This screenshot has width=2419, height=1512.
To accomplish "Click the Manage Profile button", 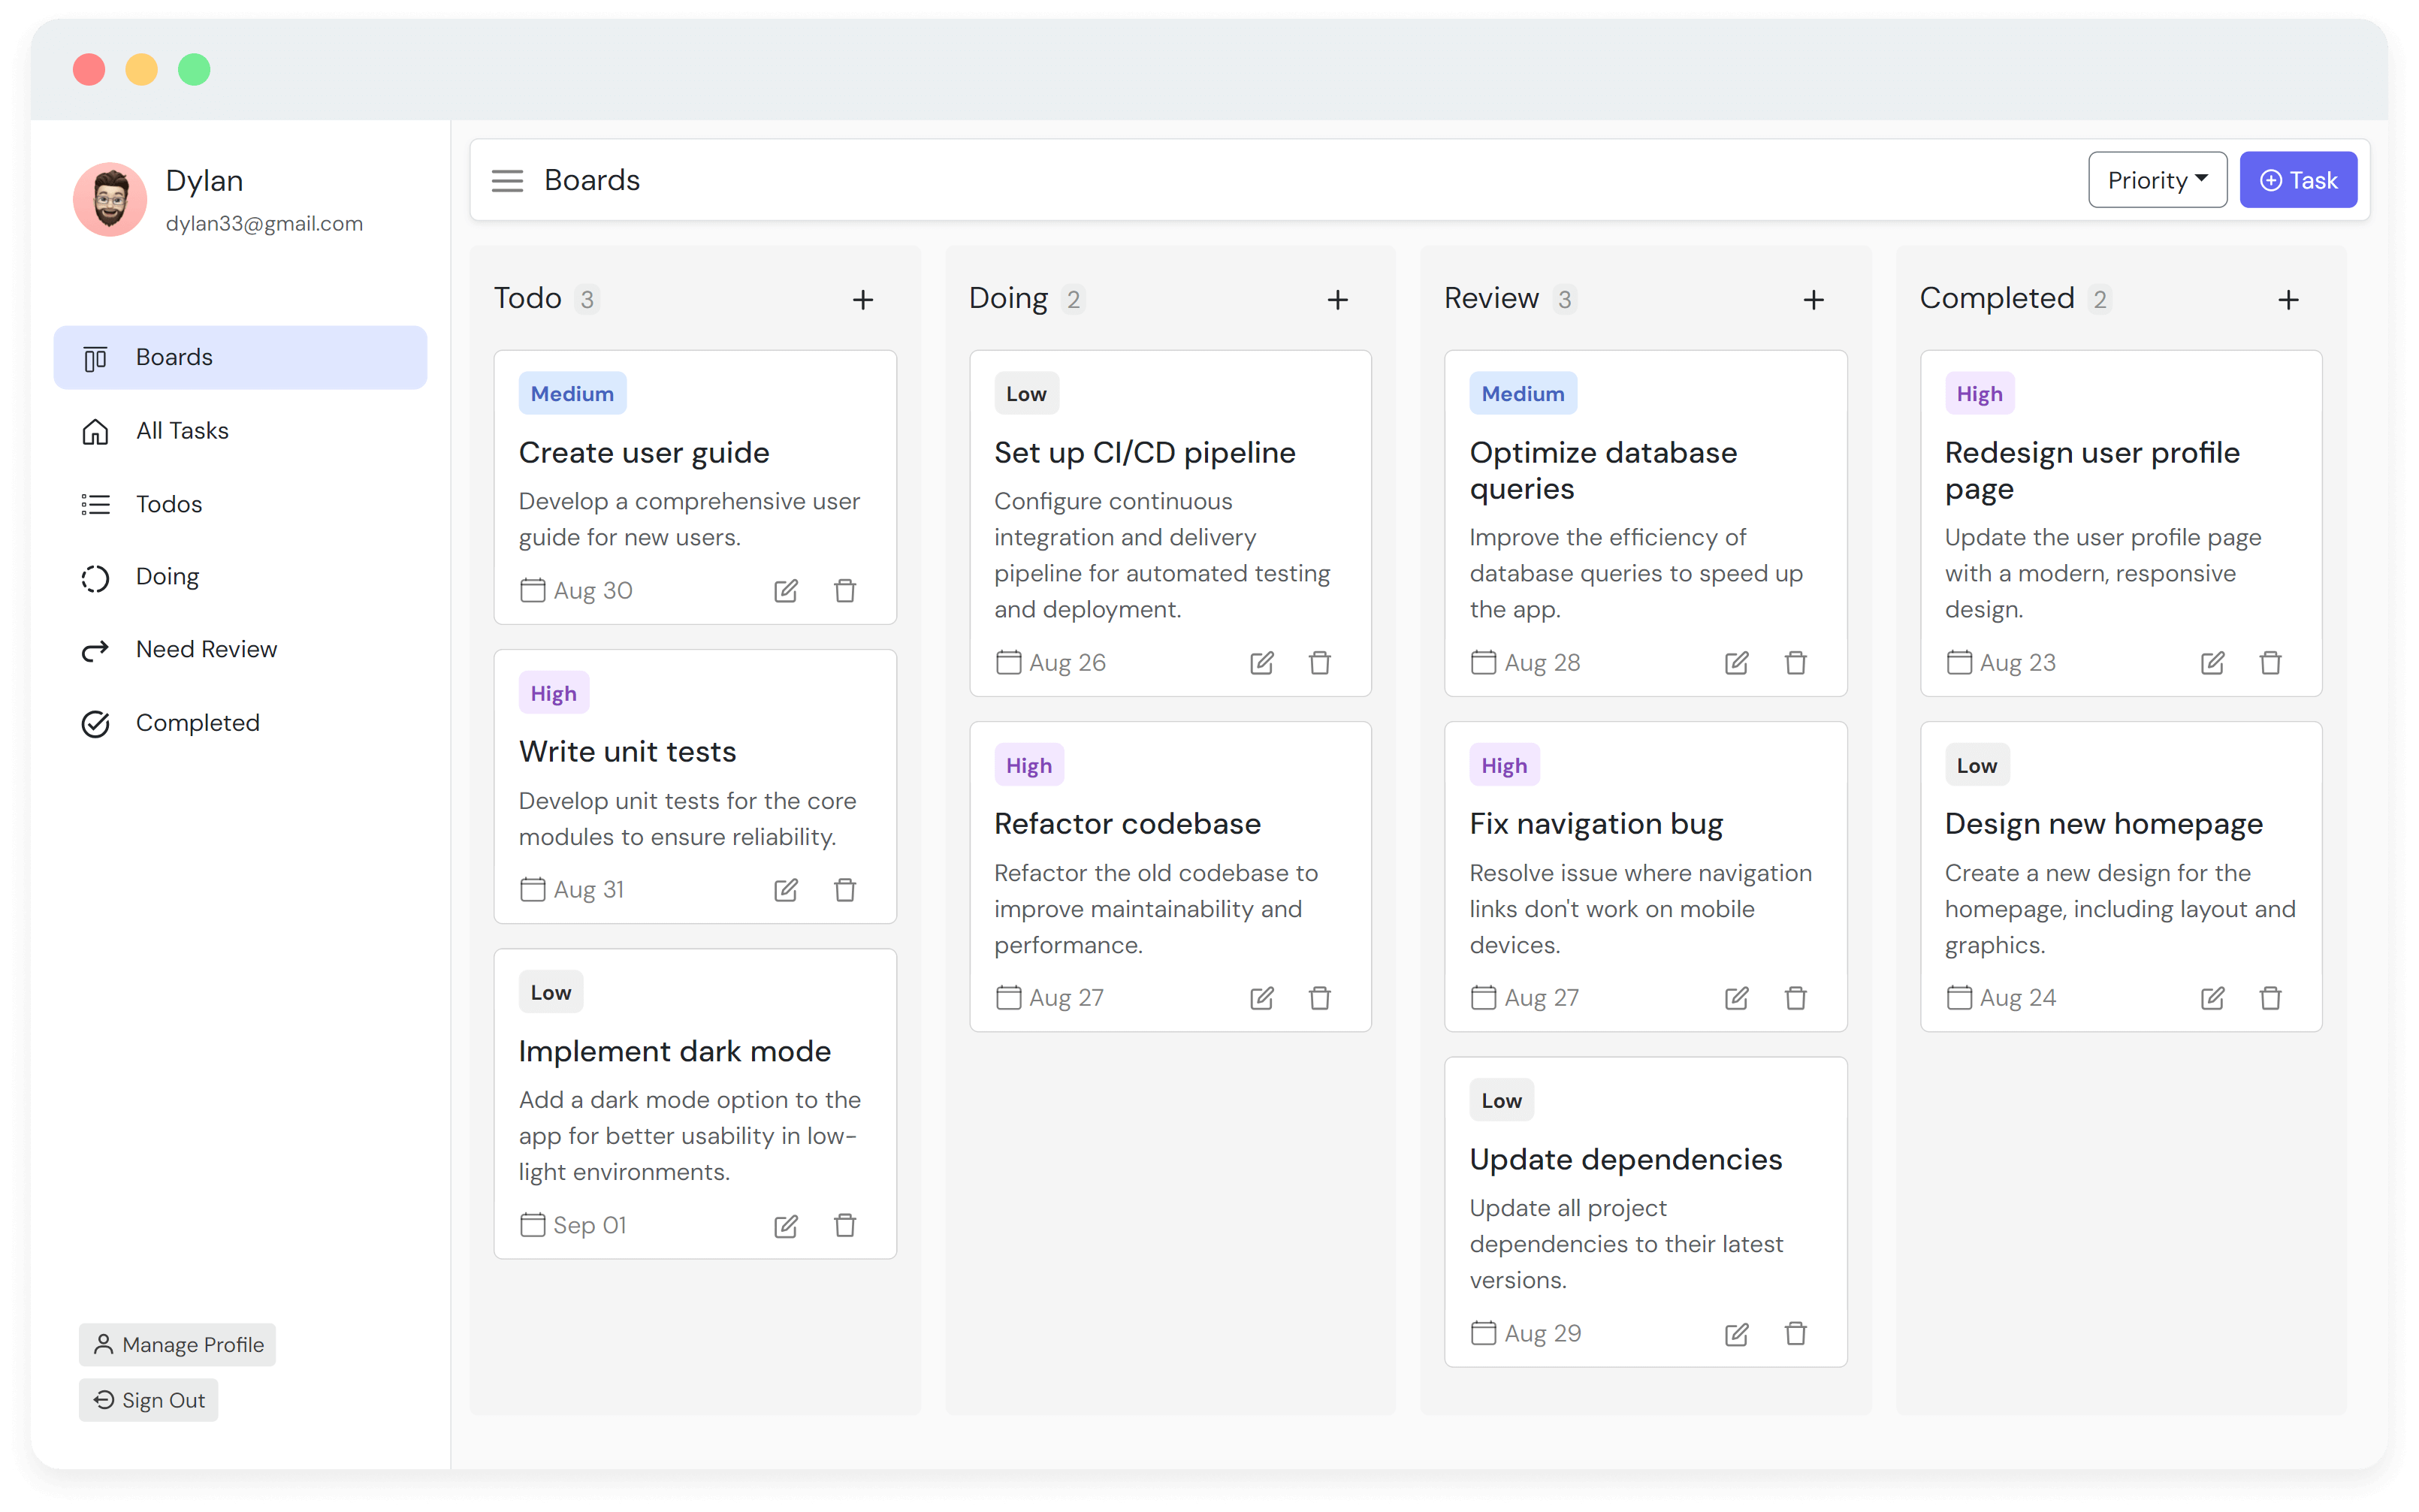I will point(177,1344).
